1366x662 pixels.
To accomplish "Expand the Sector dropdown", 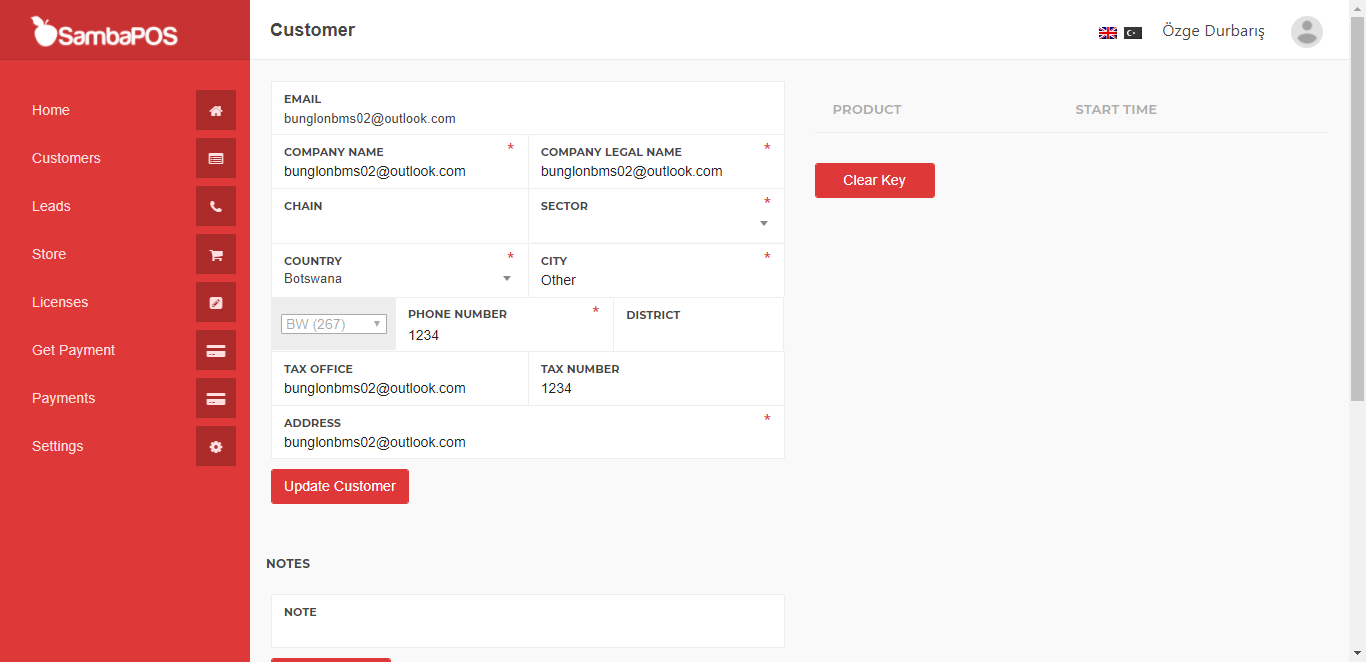I will click(763, 224).
